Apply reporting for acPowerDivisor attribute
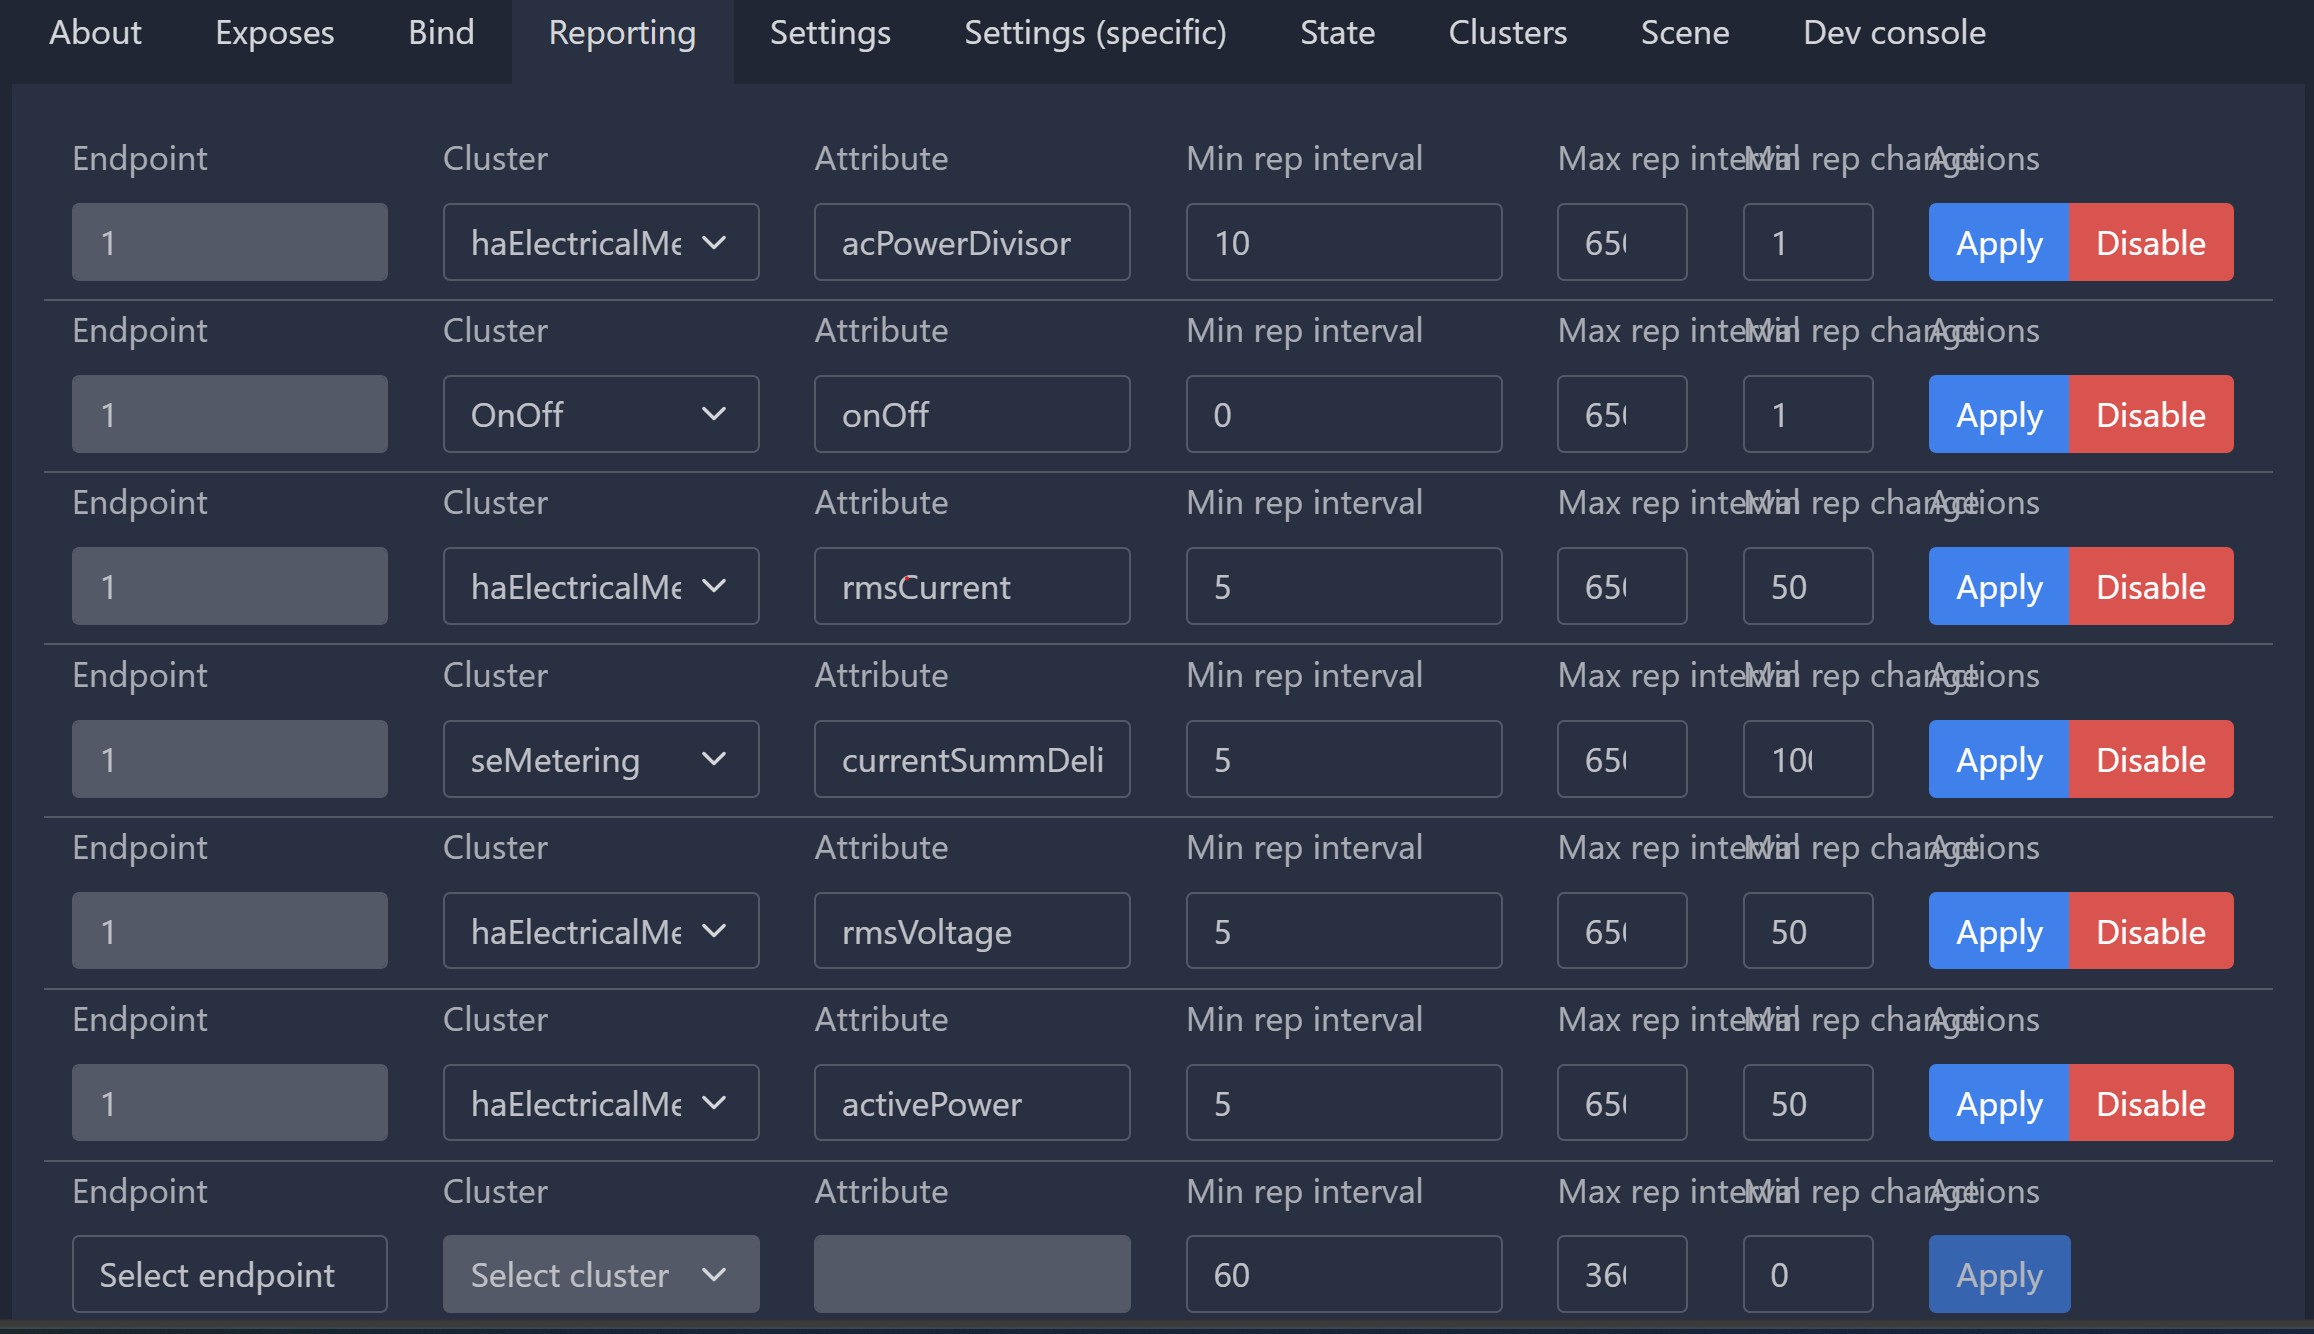The image size is (2314, 1334). click(1997, 242)
